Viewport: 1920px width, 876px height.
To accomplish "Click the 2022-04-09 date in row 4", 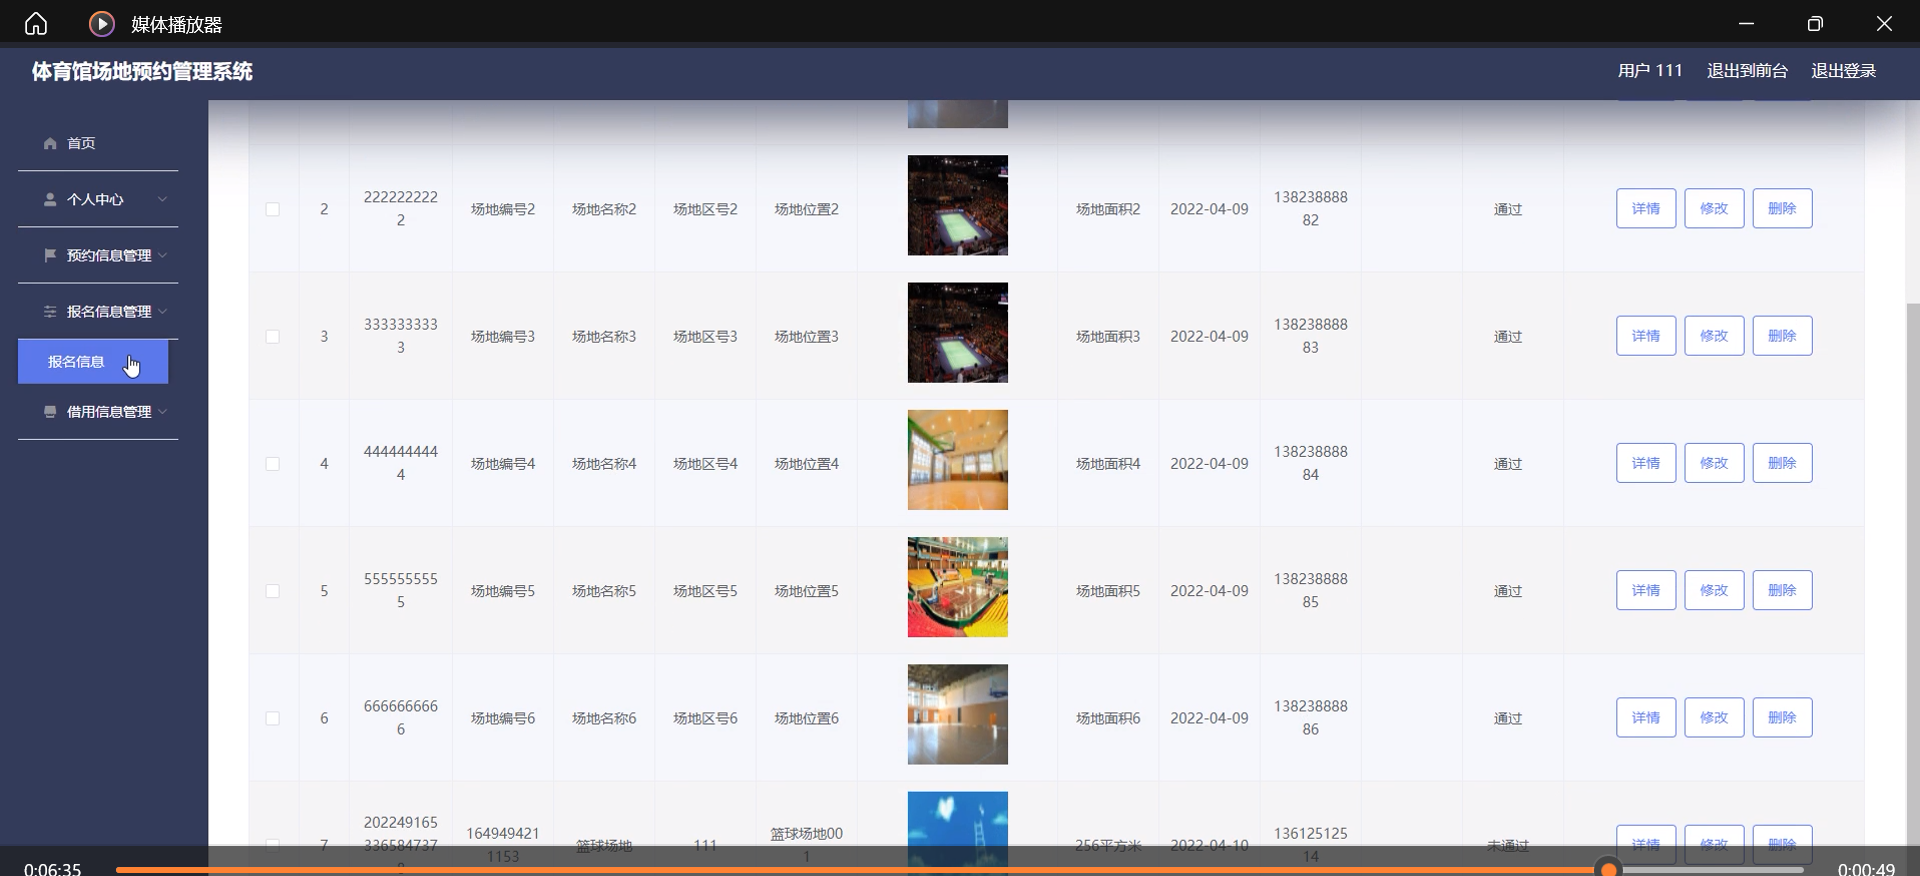I will (x=1209, y=463).
